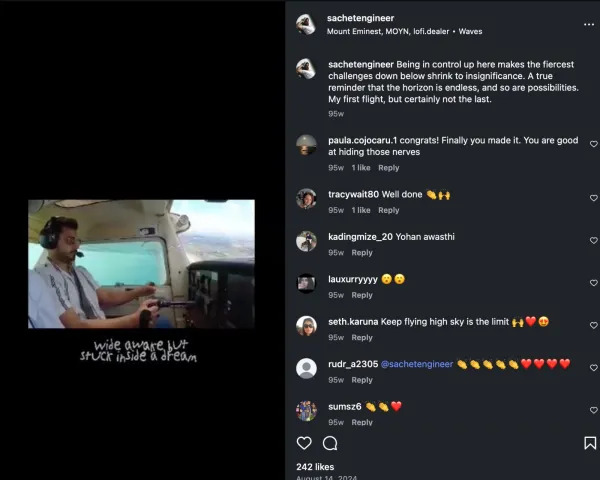The image size is (600, 480).
Task: Like lauxurryyyy's comment heart
Action: 593,283
